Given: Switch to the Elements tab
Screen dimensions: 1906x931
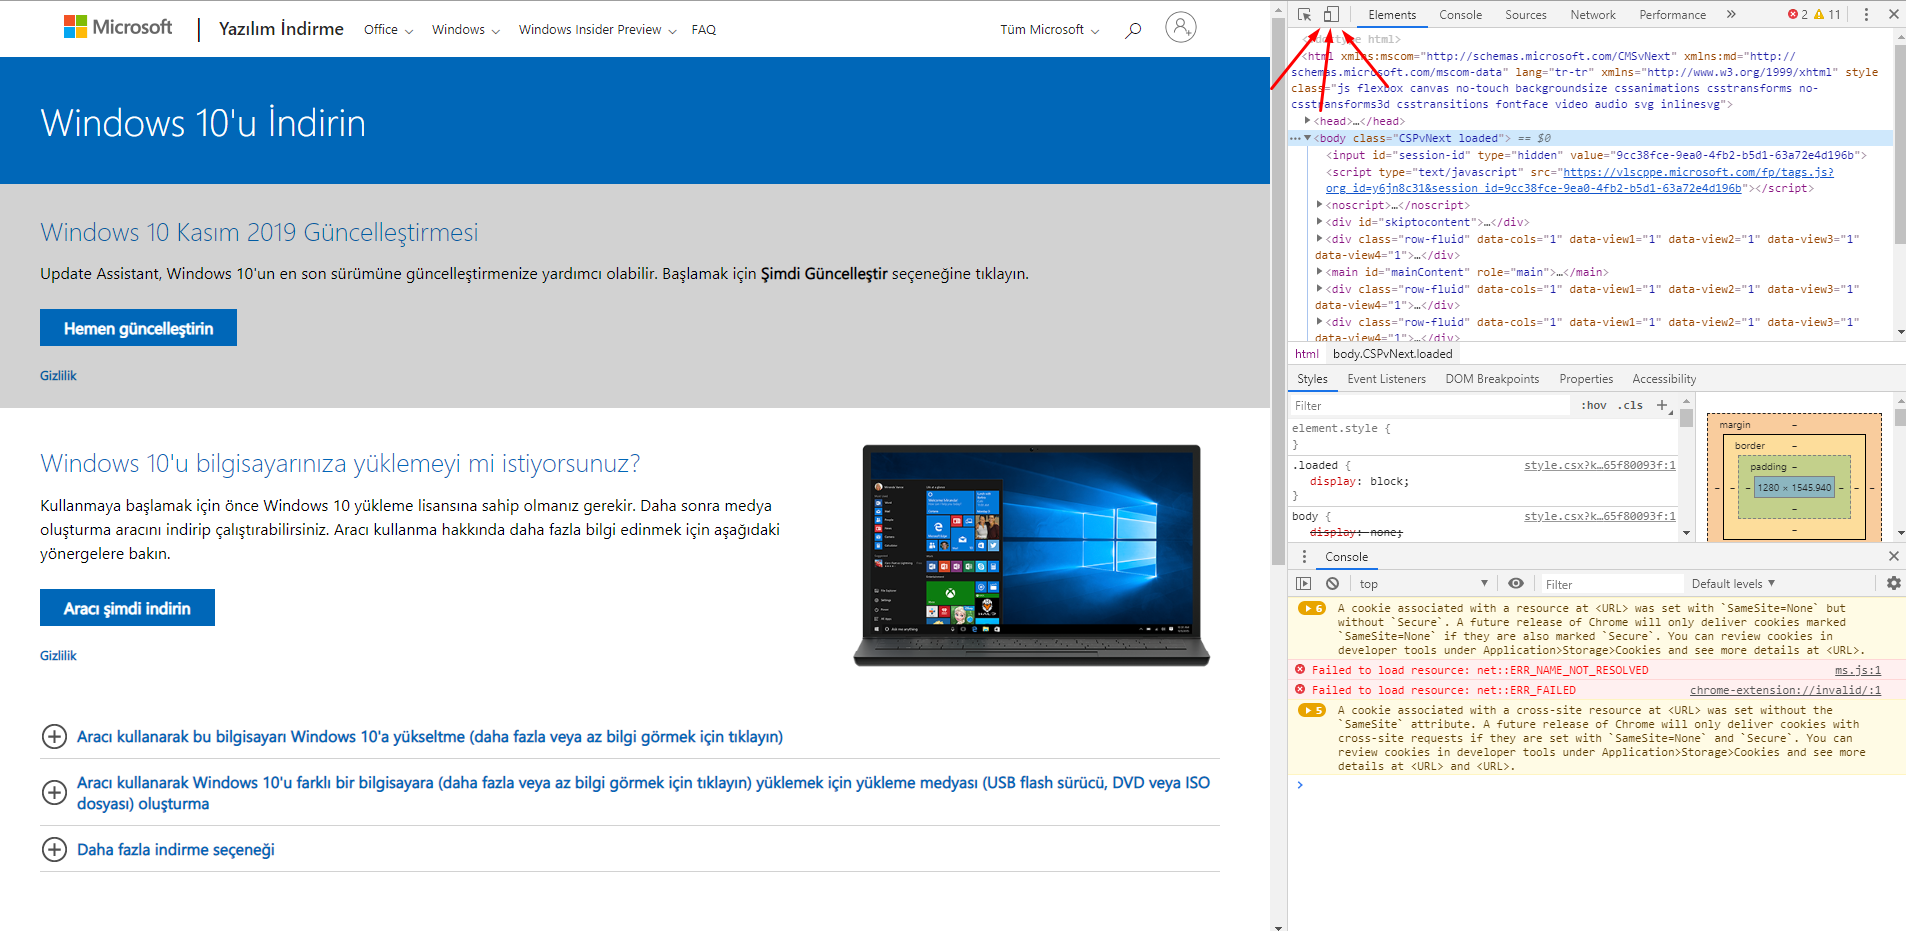Looking at the screenshot, I should pyautogui.click(x=1392, y=15).
